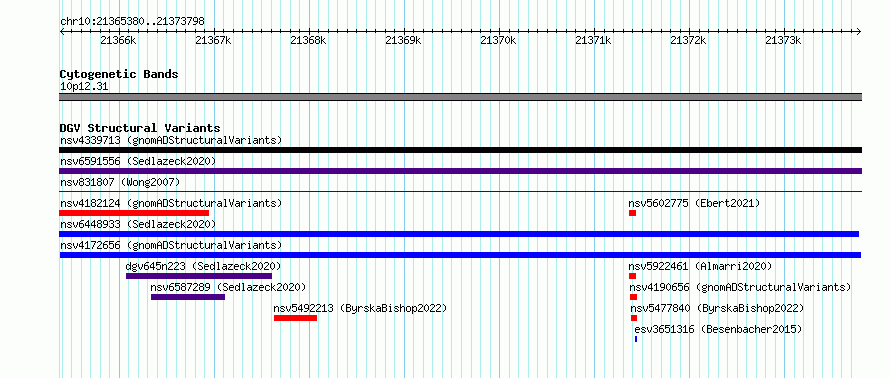Viewport: 890px width, 378px height.
Task: Select the purple nsv6591556 variant bar
Action: [x=460, y=171]
